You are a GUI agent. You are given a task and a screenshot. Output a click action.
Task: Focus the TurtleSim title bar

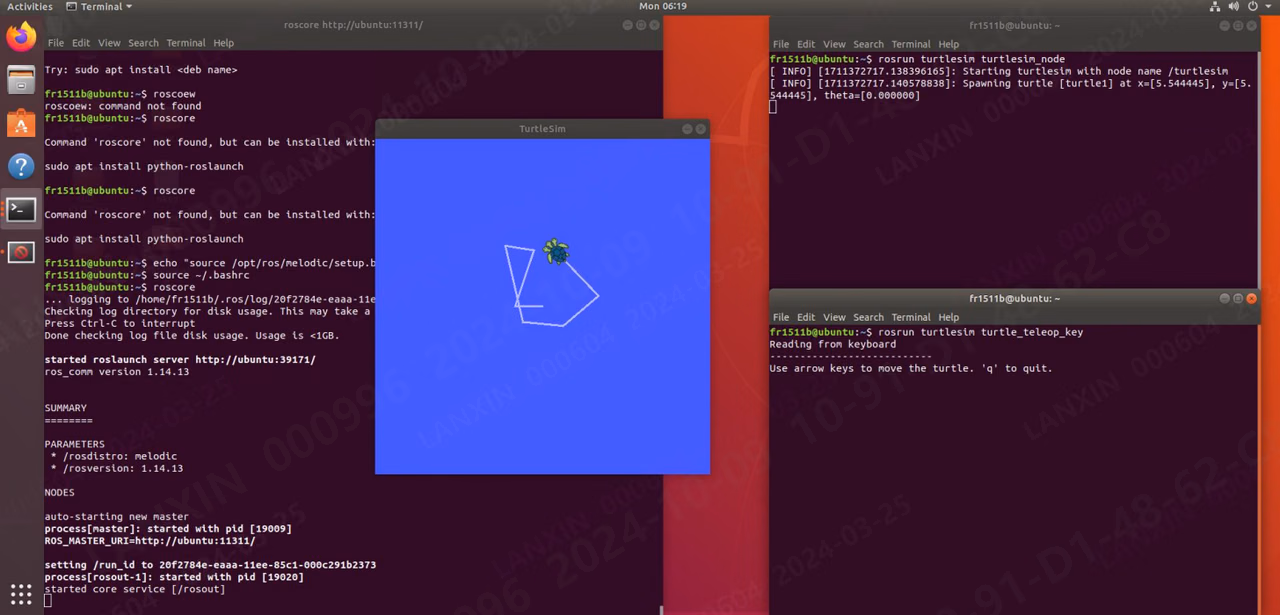(542, 129)
